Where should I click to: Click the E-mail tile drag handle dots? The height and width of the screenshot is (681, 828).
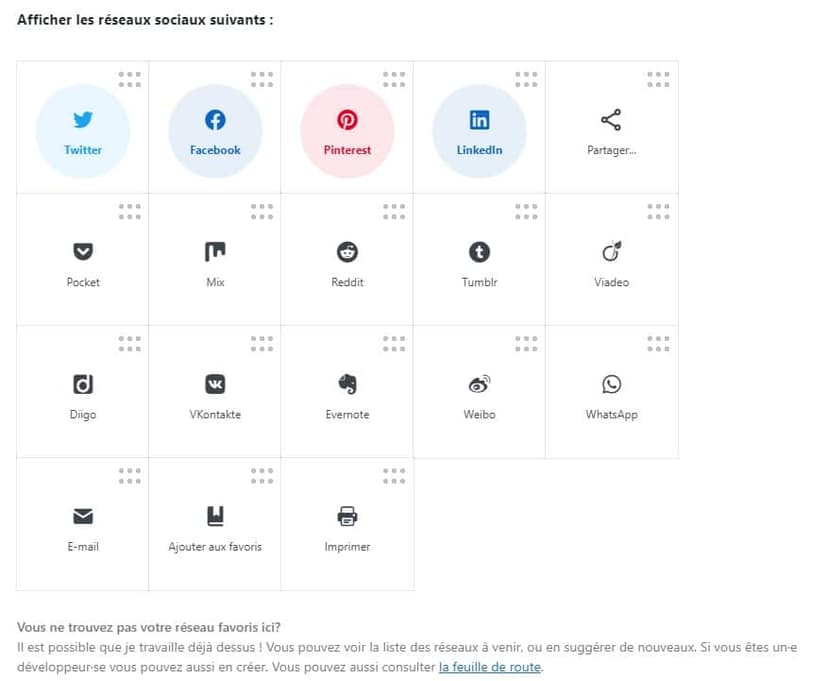[x=130, y=475]
